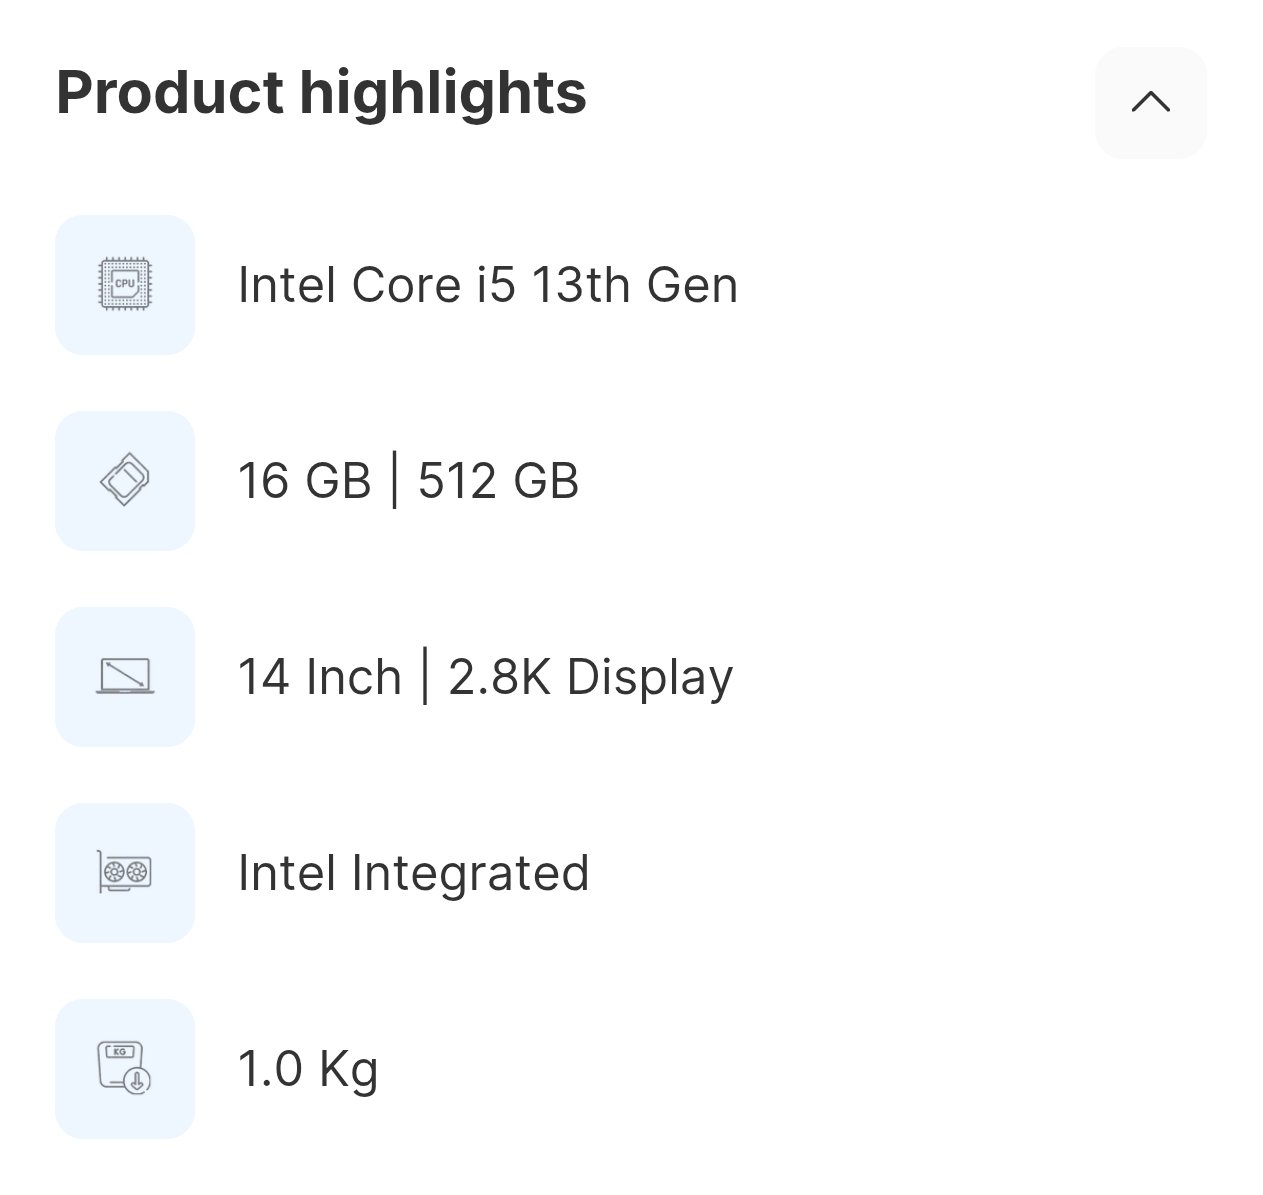Click the weight scale icon
1263x1195 pixels.
click(x=125, y=1068)
